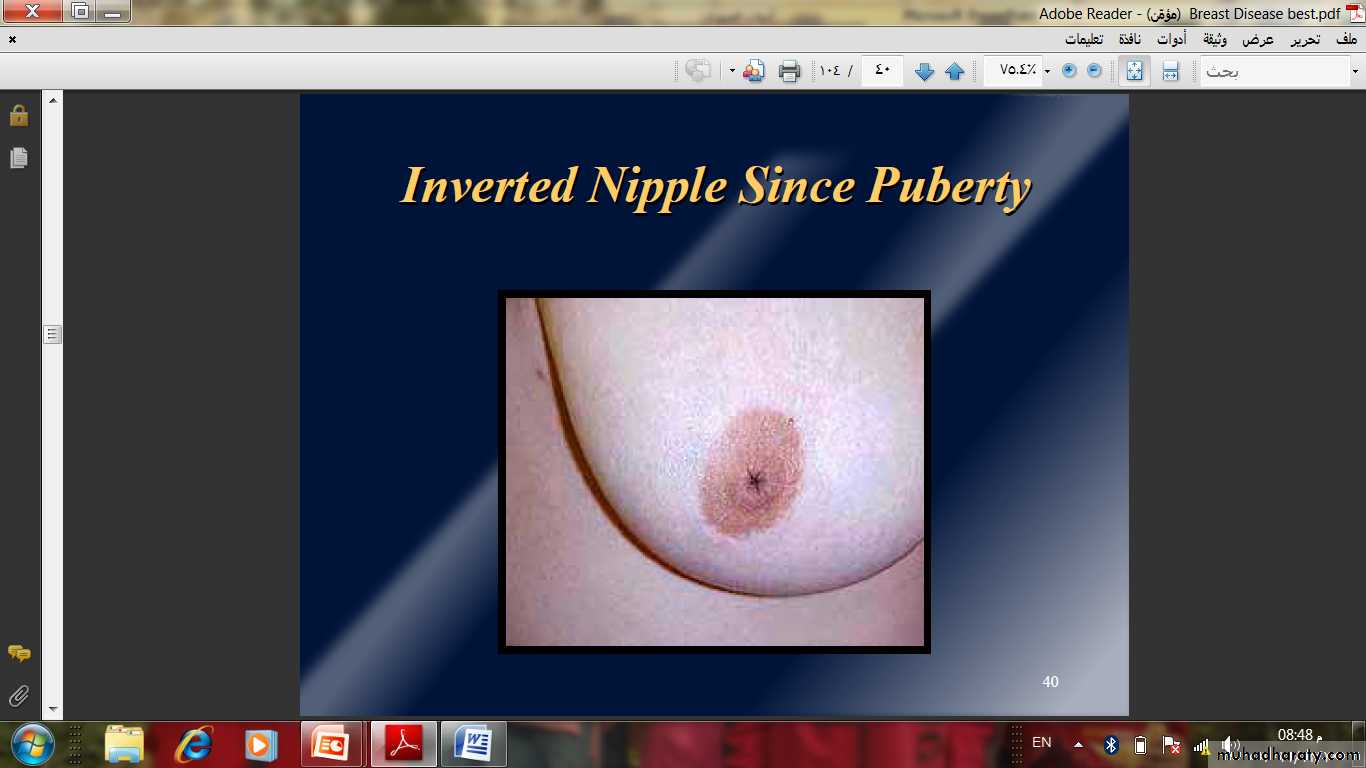Image resolution: width=1366 pixels, height=768 pixels.
Task: Open the عرض (View) menu
Action: 1258,40
